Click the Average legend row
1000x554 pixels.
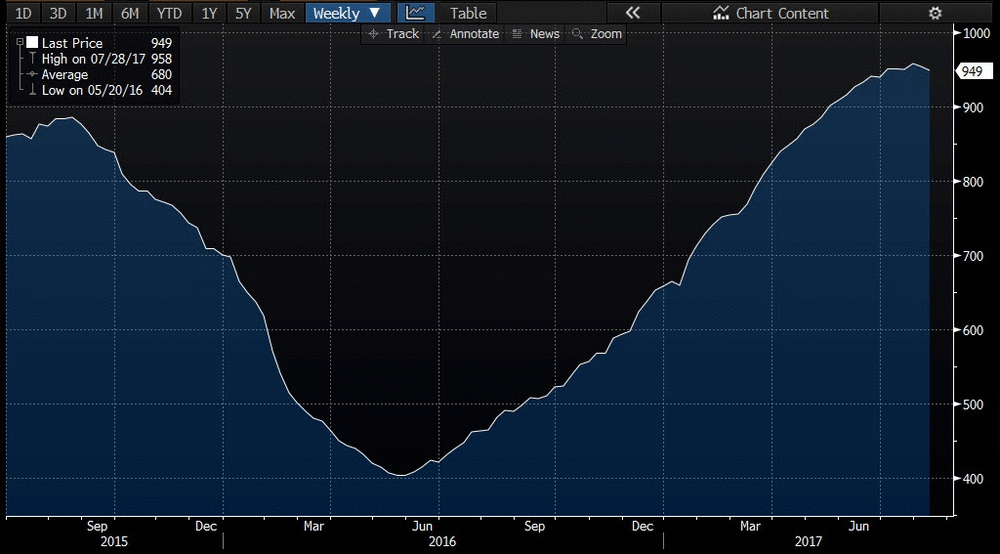point(100,75)
